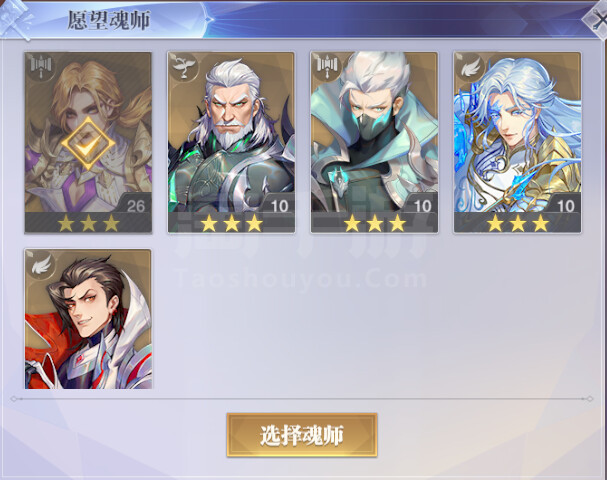Click the wing class icon on red-caped hero card
This screenshot has width=607, height=480.
click(x=41, y=264)
